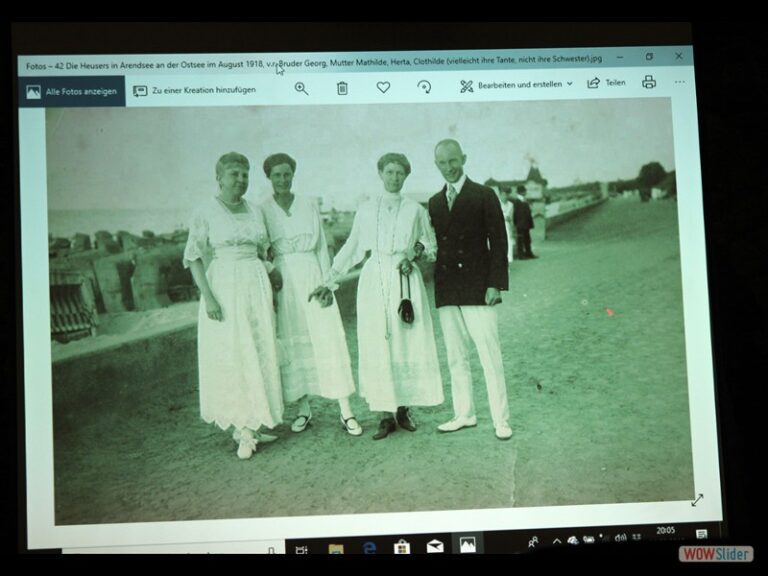Open the 'Teilen' share option

[x=606, y=83]
